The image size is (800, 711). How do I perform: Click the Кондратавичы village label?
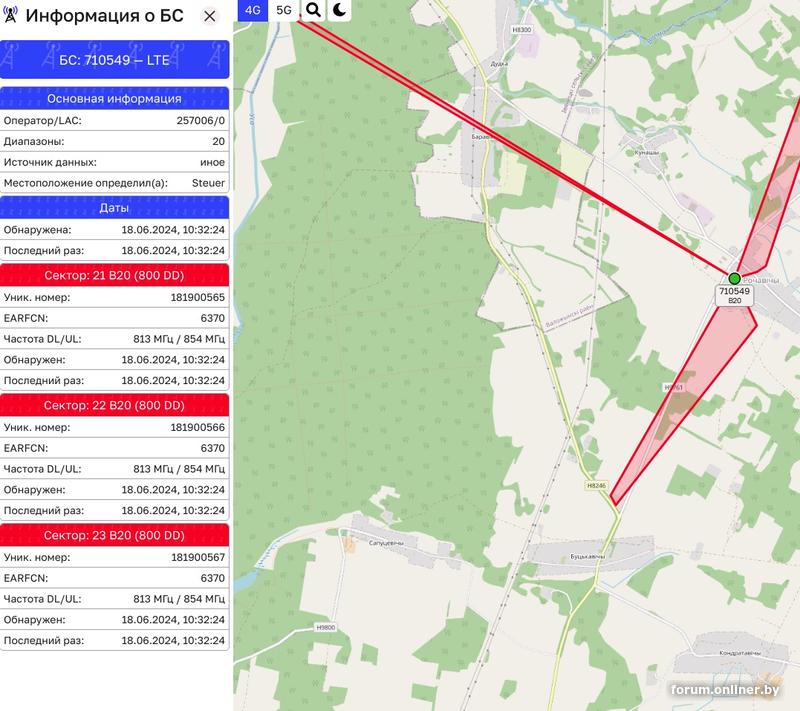[x=740, y=652]
